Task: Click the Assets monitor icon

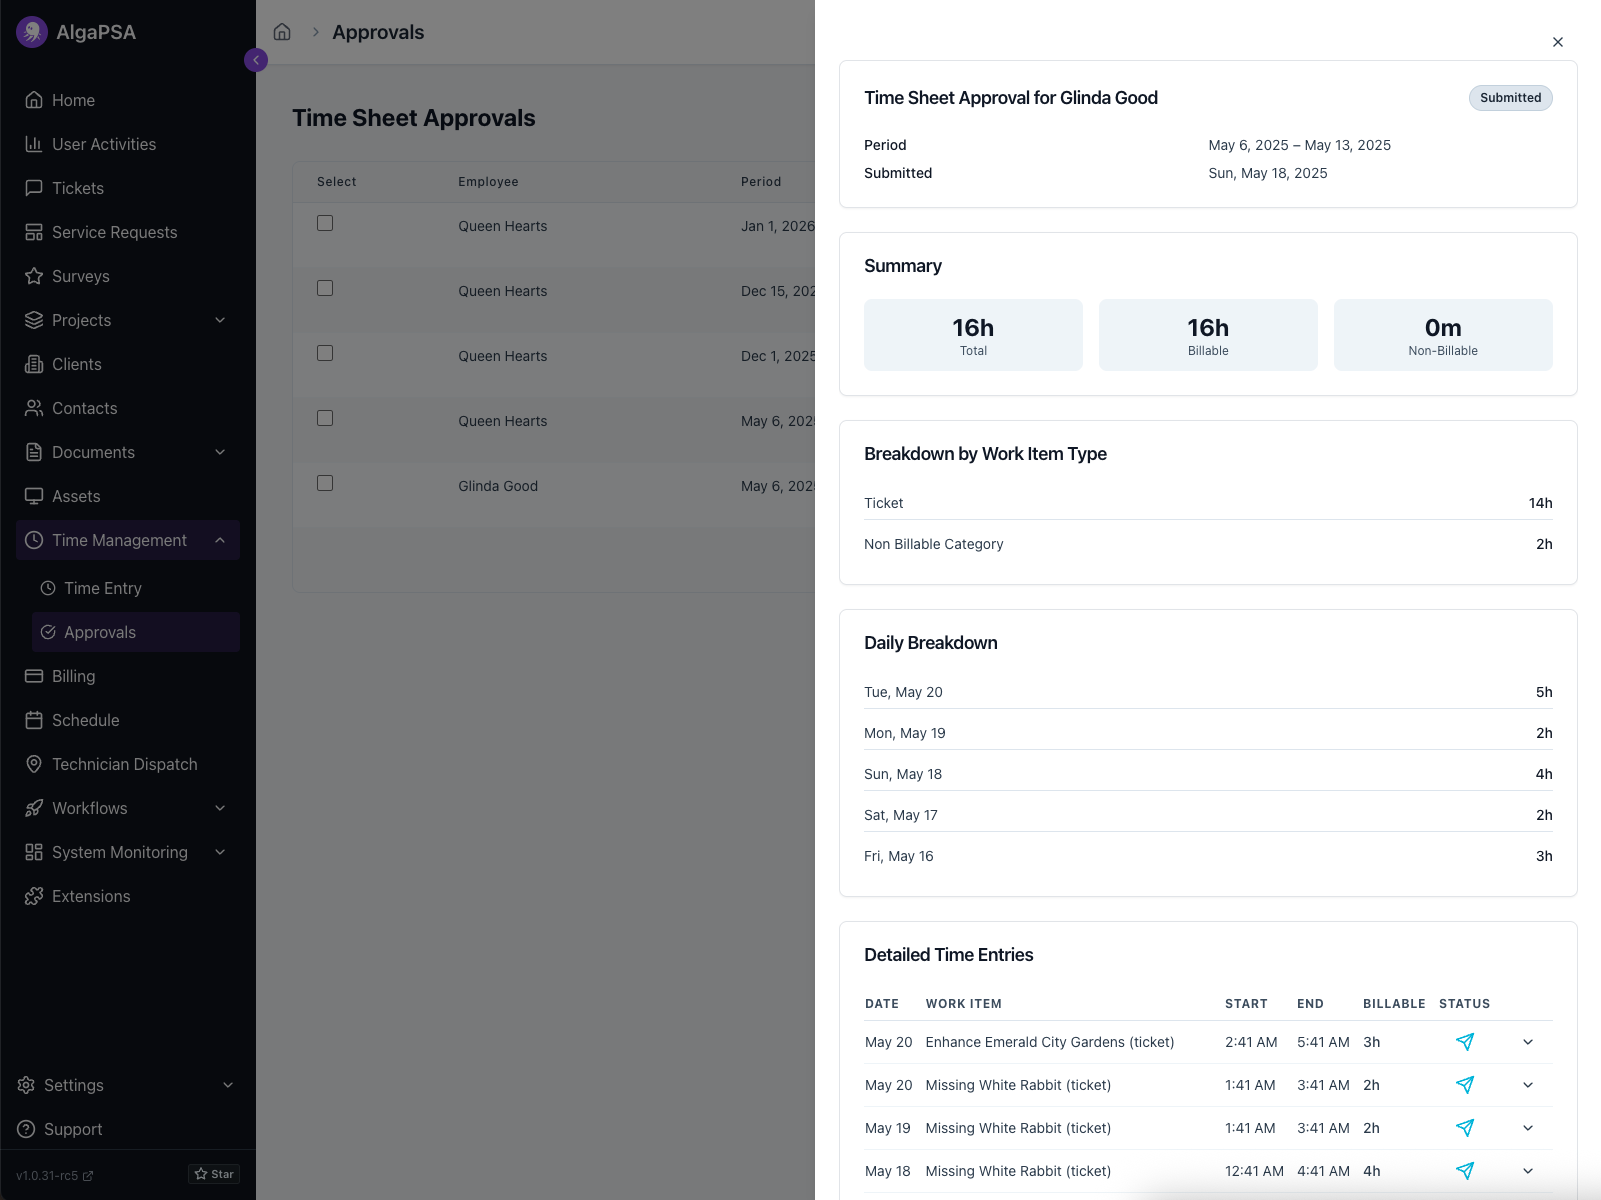Action: 34,496
